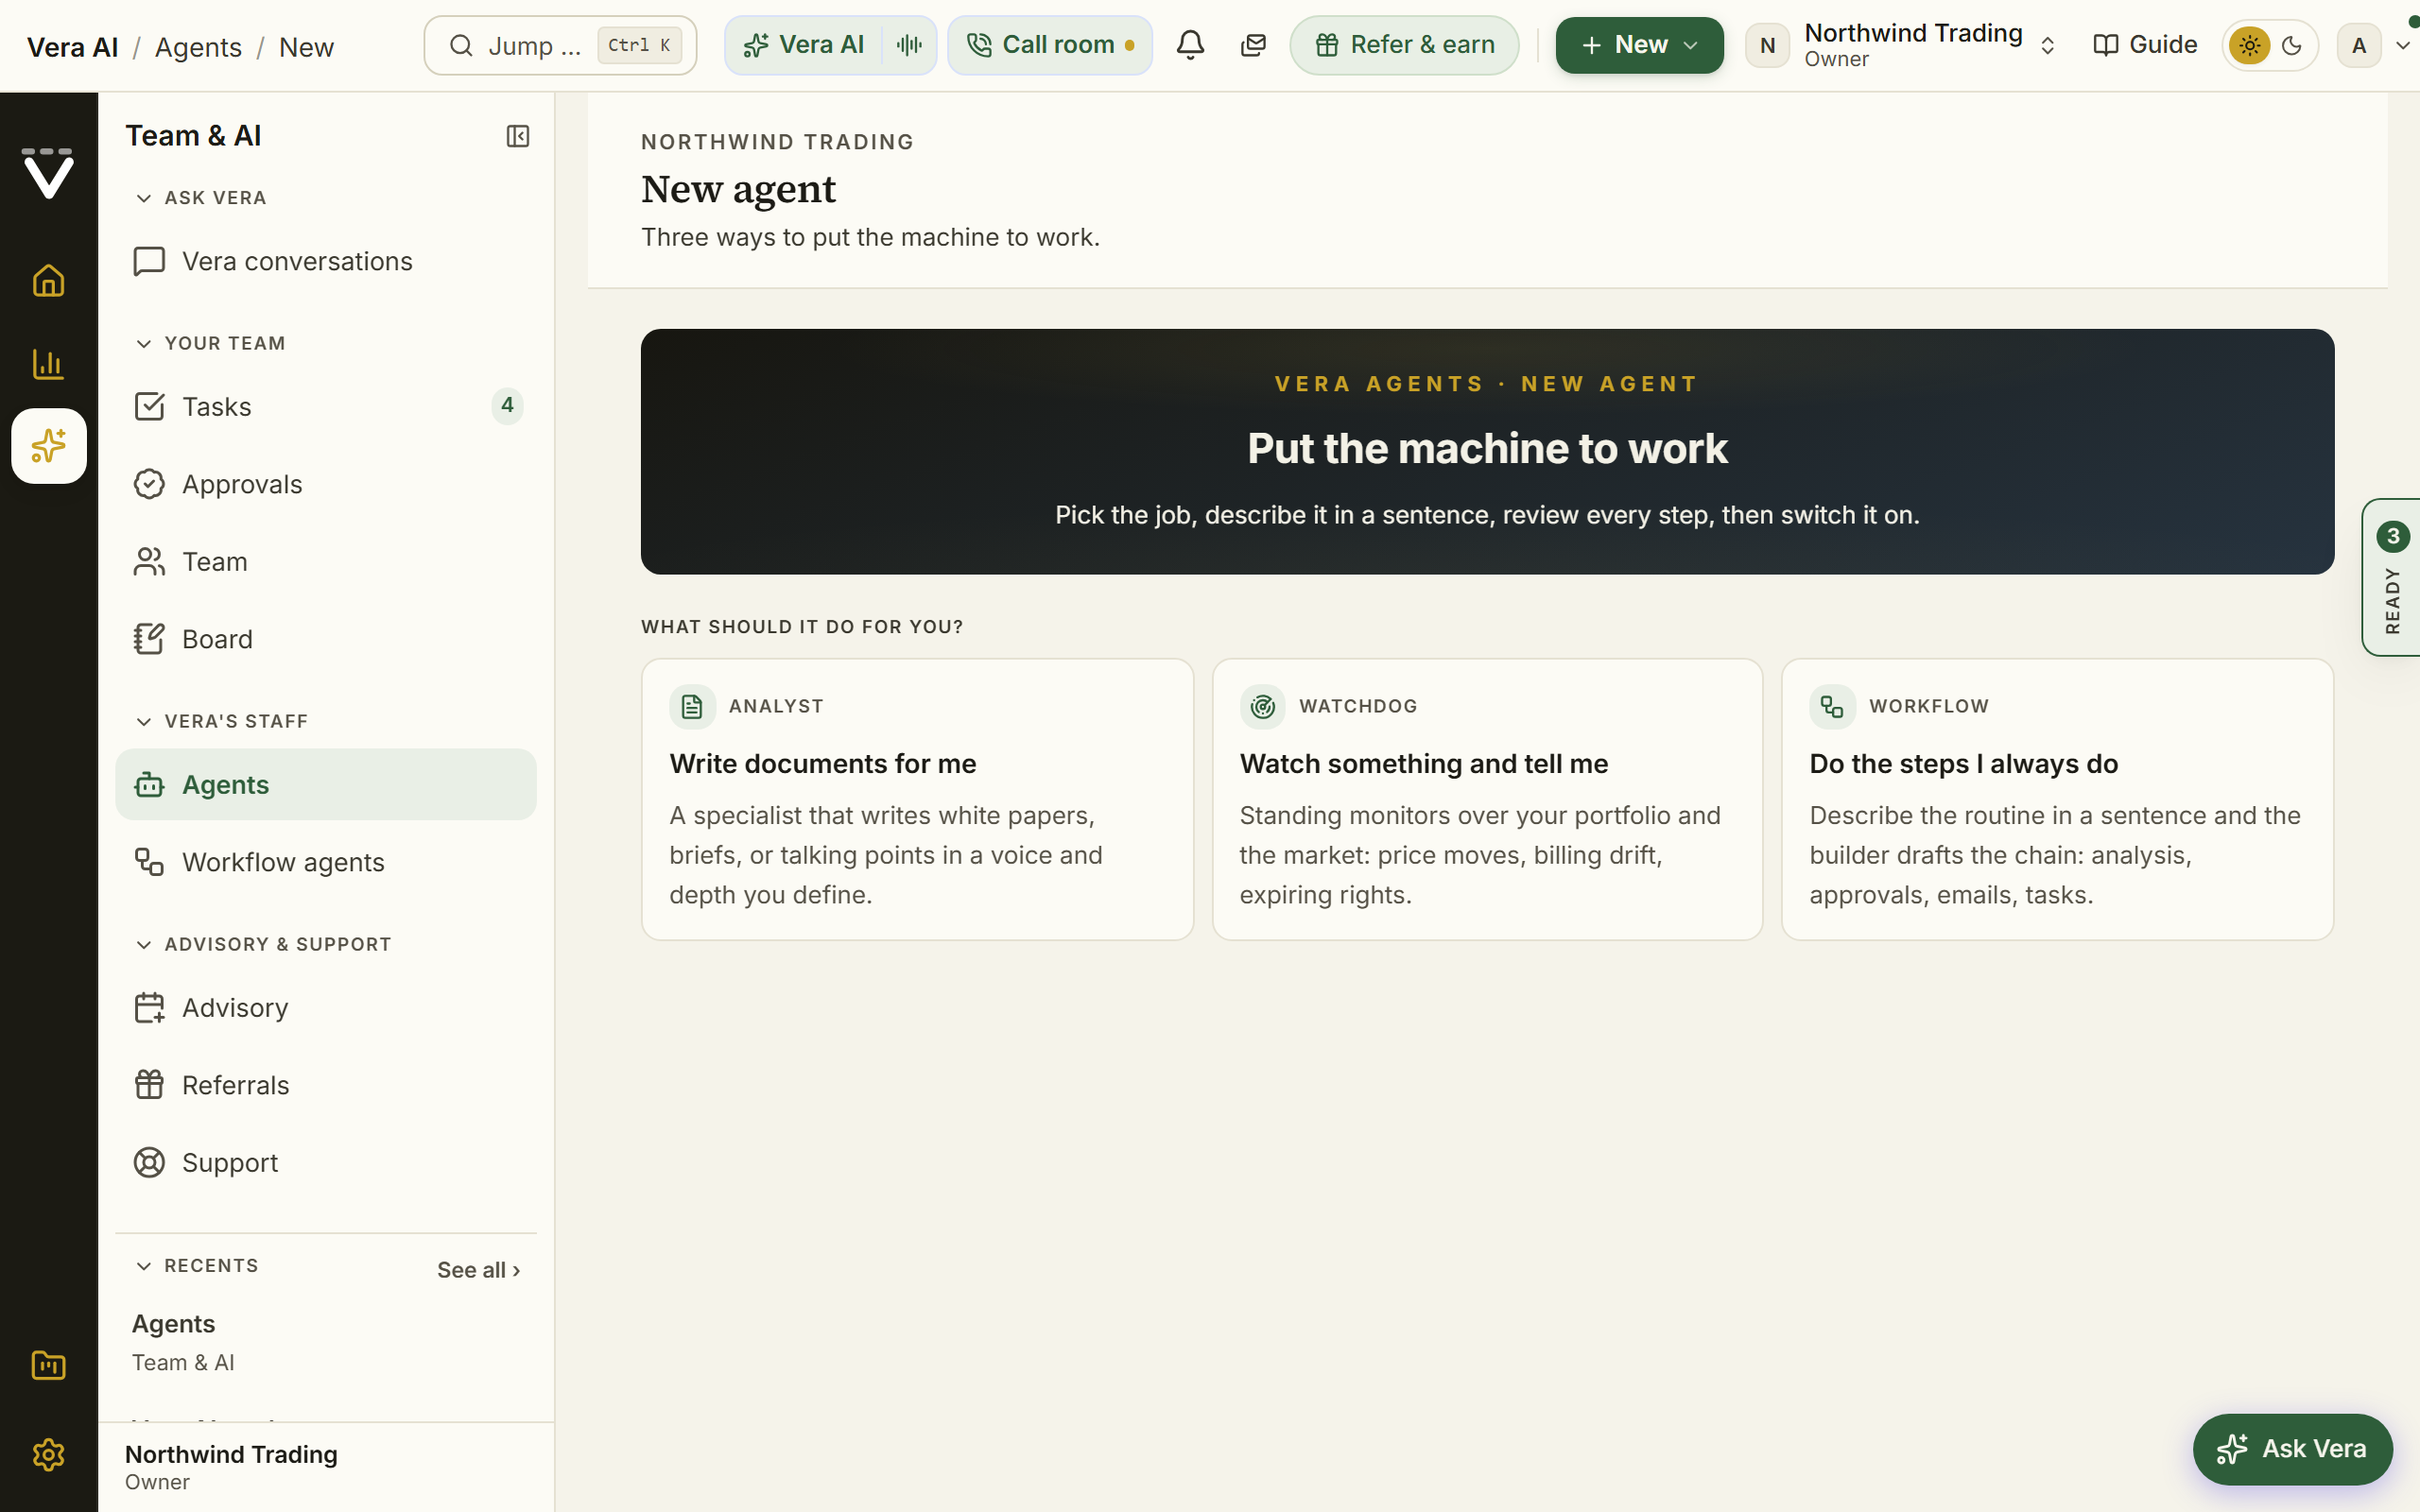This screenshot has width=2420, height=1512.
Task: Open the mail inbox icon
Action: coord(1253,45)
